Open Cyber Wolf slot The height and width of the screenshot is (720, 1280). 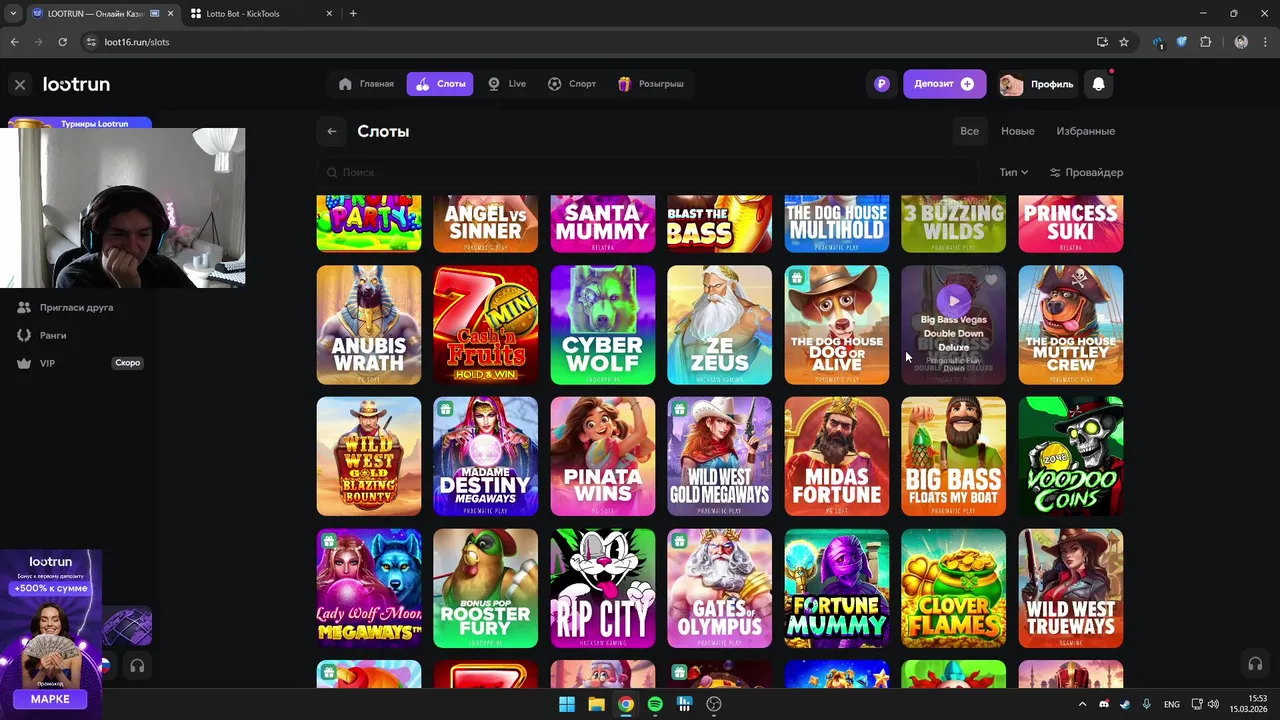(603, 325)
